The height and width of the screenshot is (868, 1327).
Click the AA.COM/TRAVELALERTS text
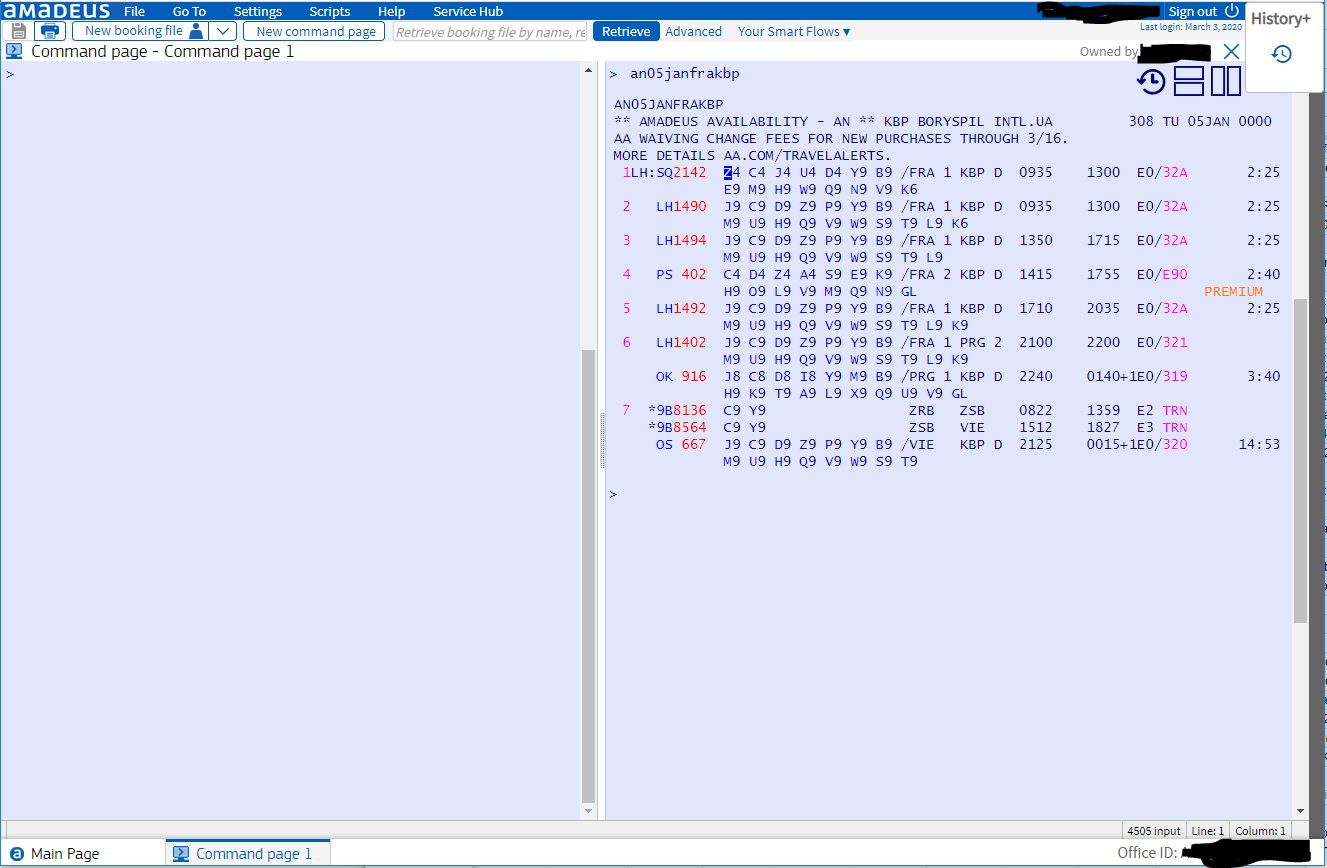pos(807,155)
